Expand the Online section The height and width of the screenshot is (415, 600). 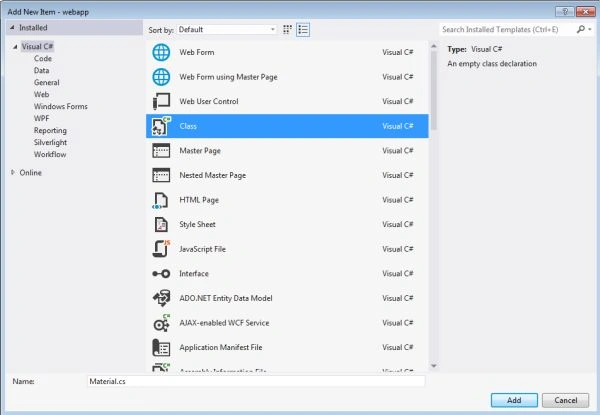[x=13, y=173]
